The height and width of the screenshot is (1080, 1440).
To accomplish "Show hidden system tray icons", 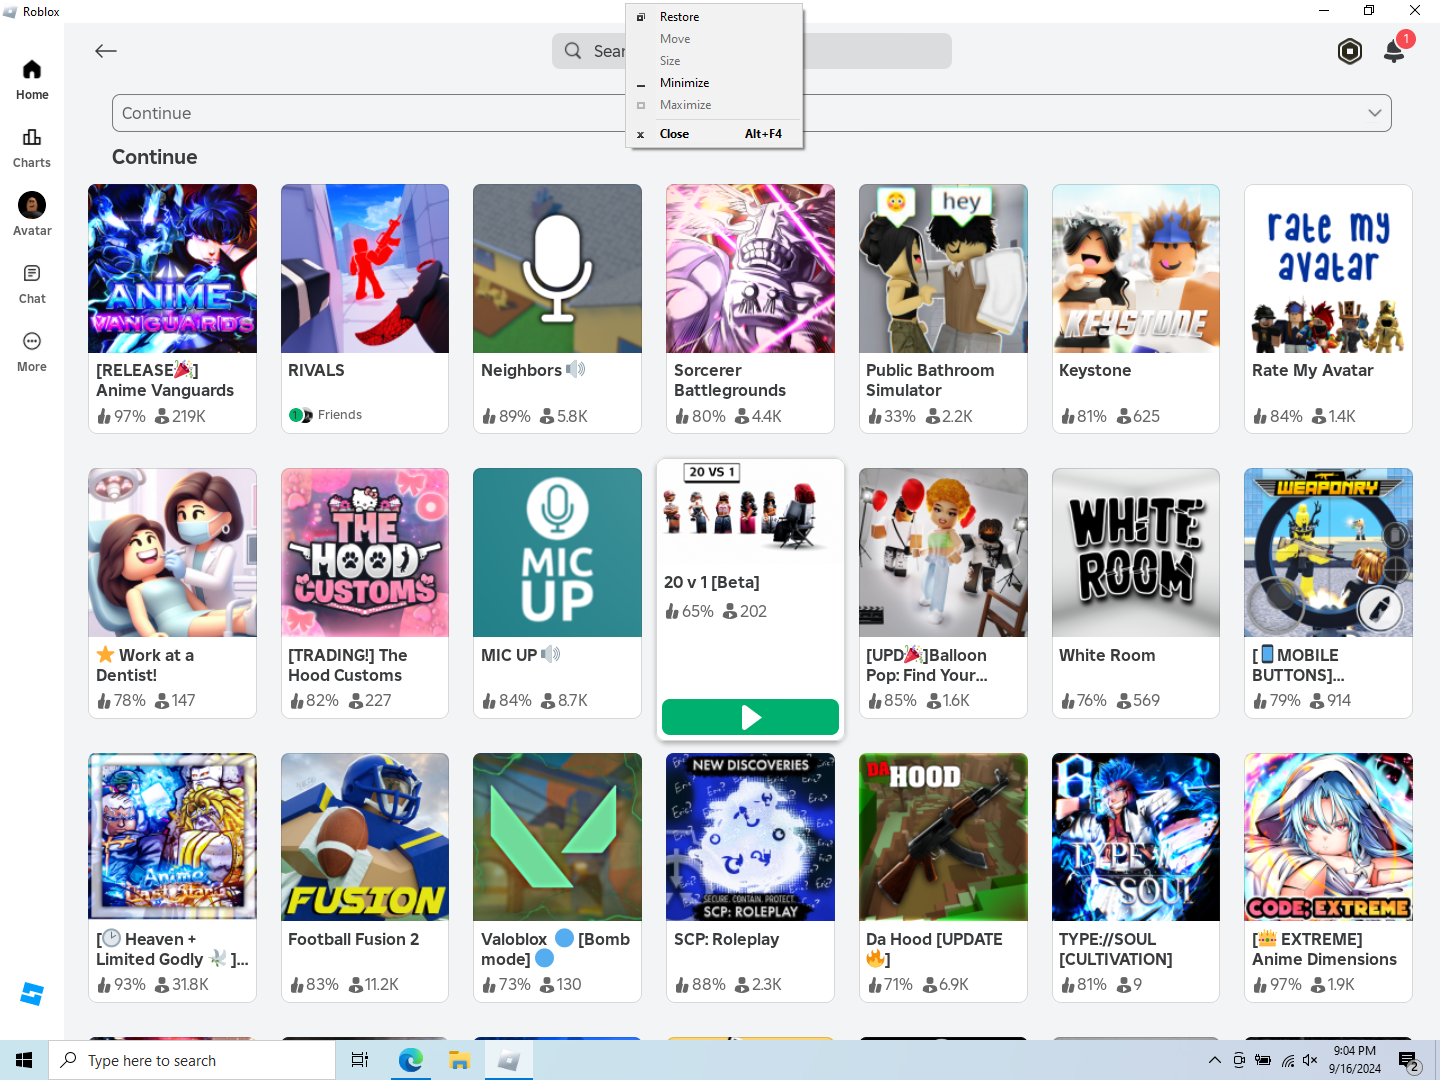I will pyautogui.click(x=1214, y=1060).
